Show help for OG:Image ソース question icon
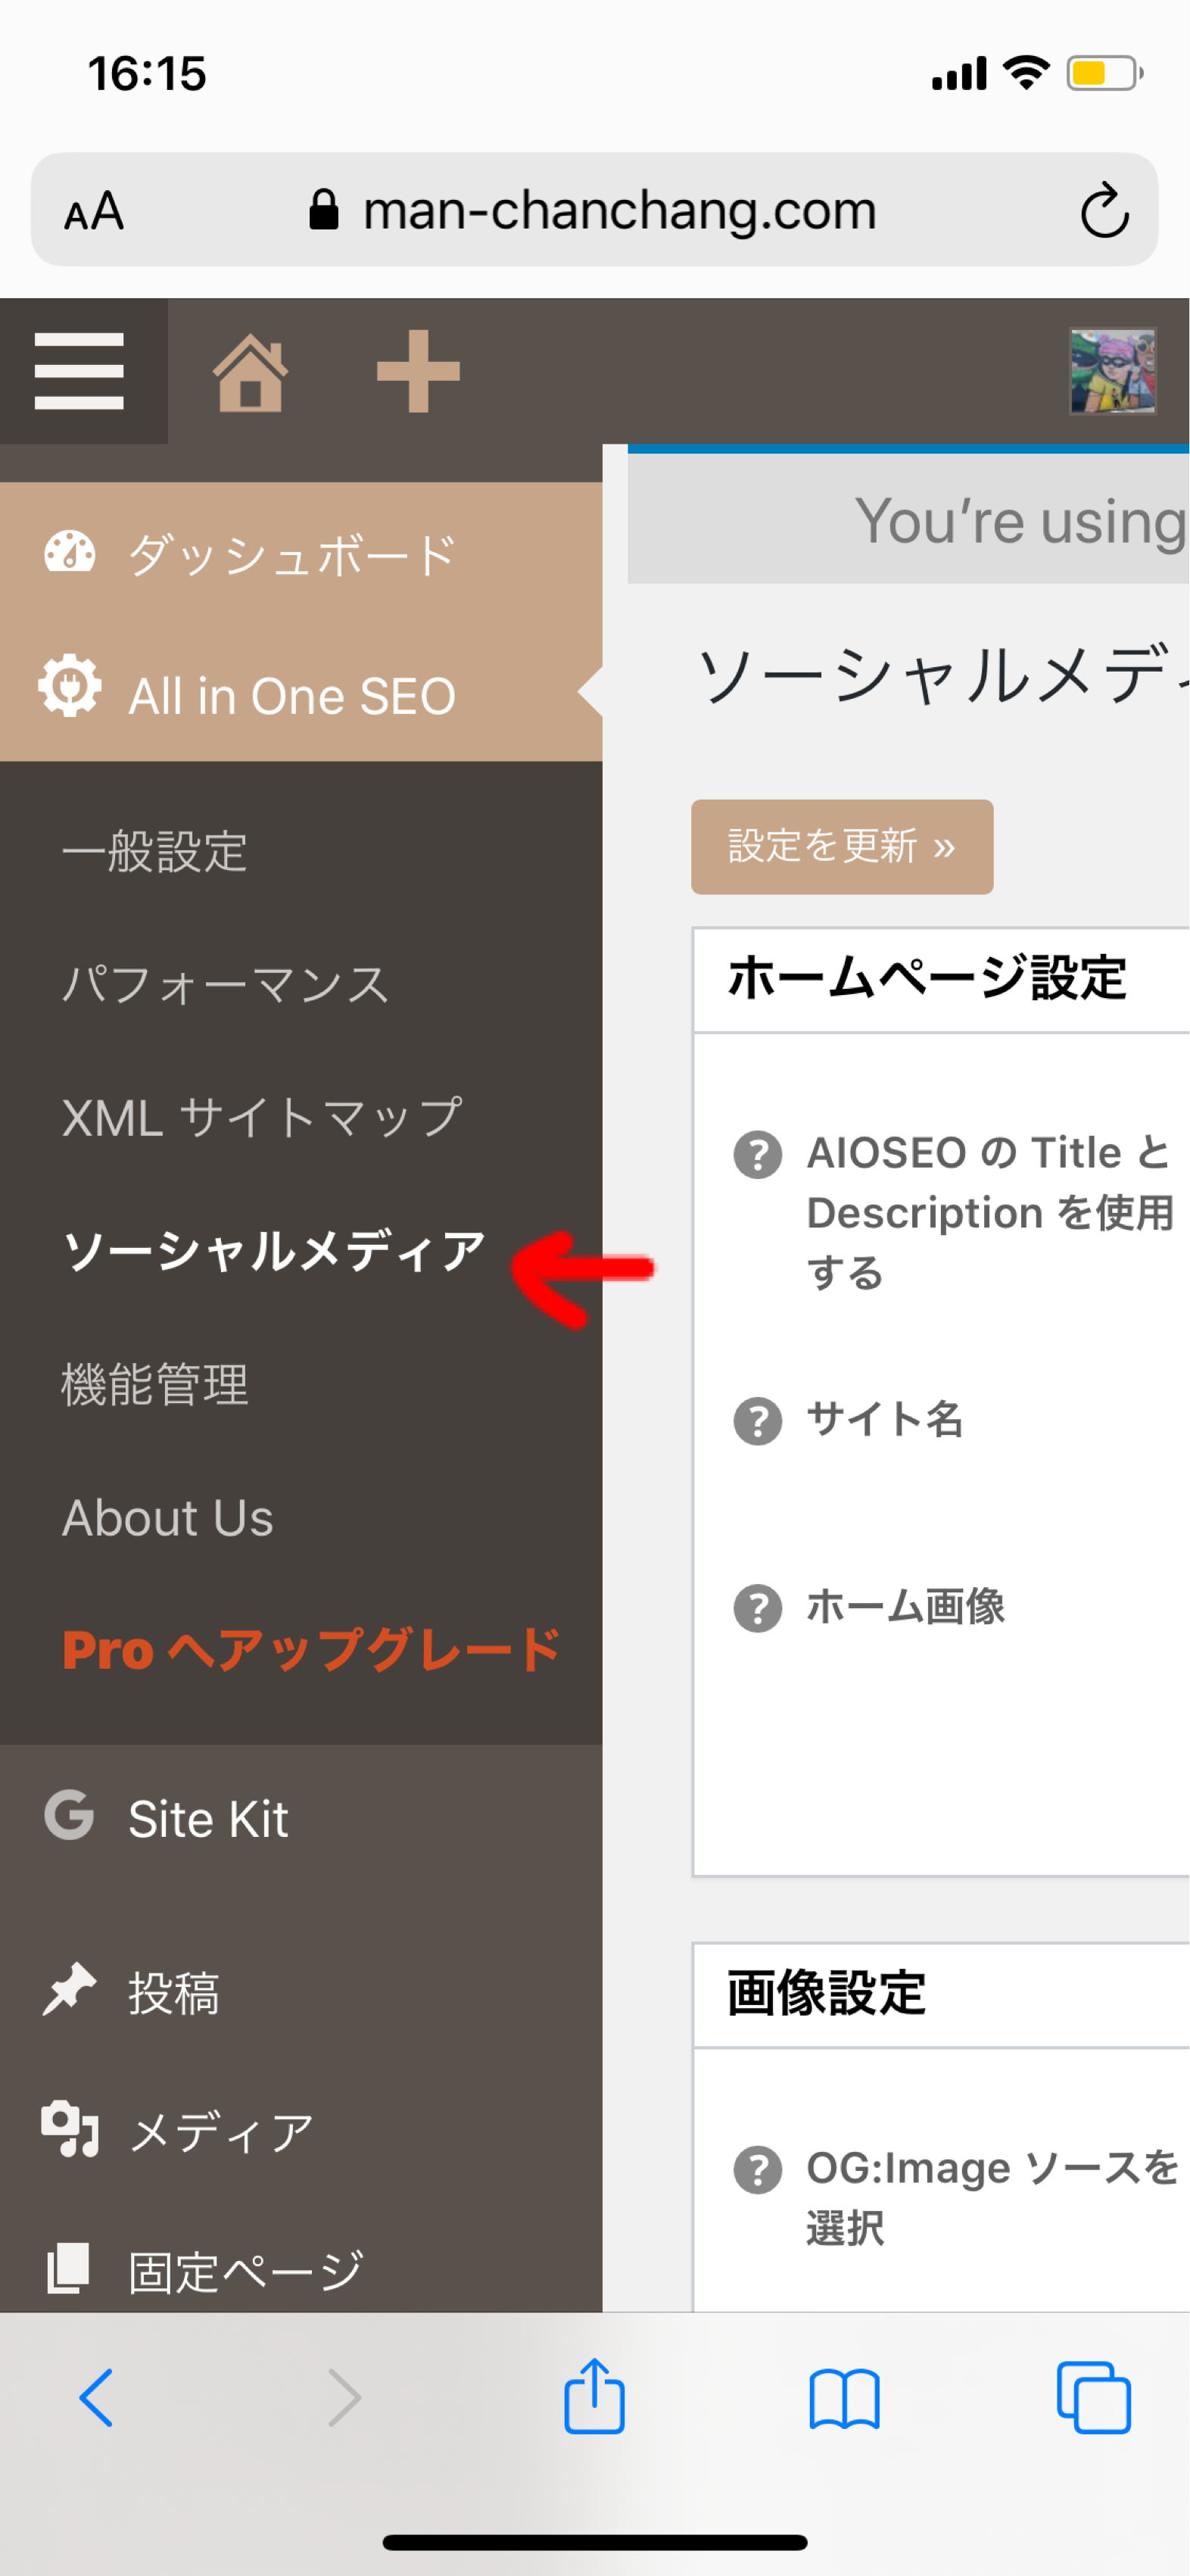Screen dimensions: 1190x2576 757,2169
